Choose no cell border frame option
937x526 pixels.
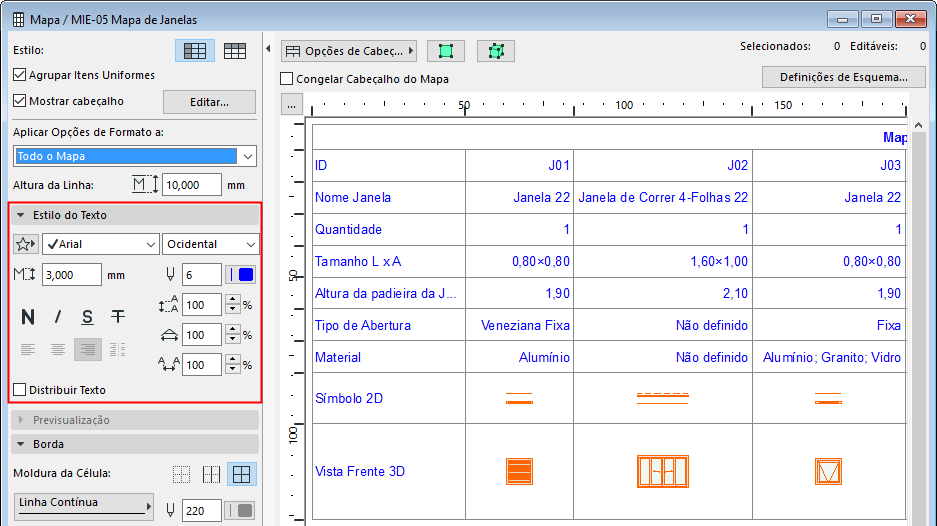(x=182, y=475)
